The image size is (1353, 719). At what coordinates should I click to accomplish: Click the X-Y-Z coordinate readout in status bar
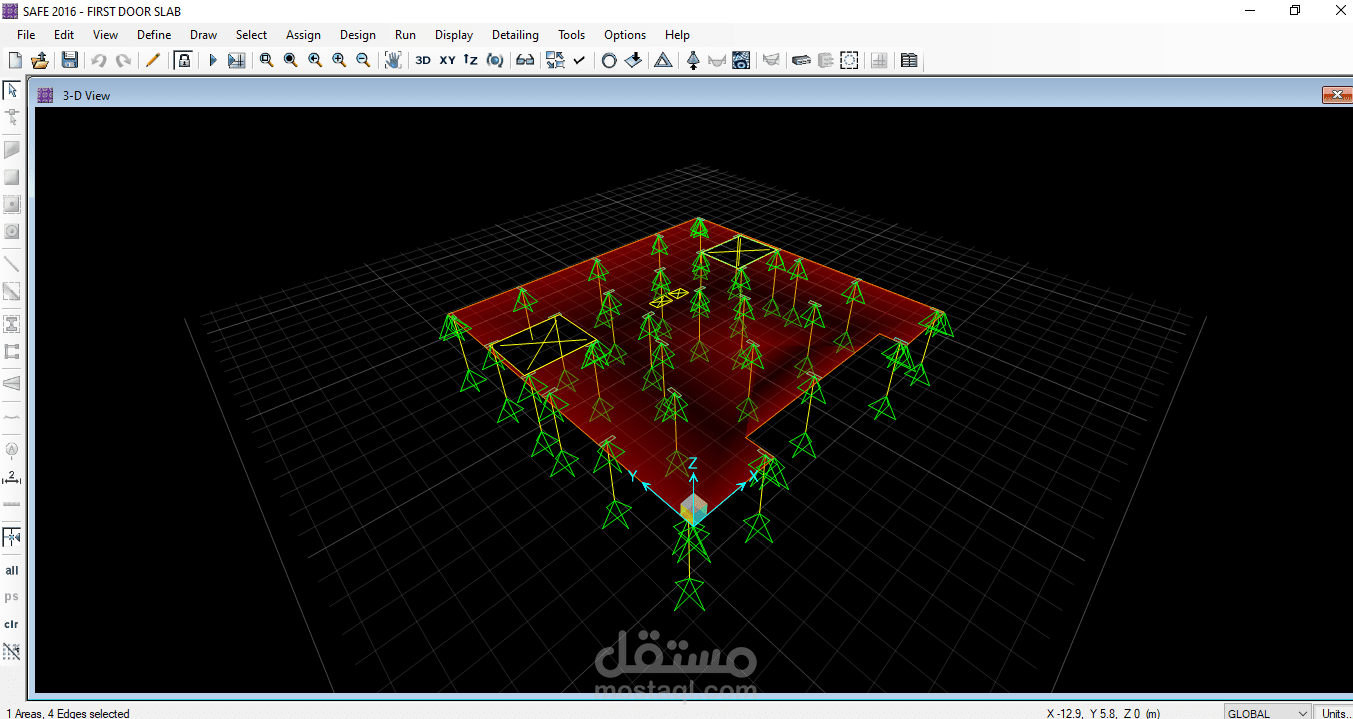pos(1103,713)
